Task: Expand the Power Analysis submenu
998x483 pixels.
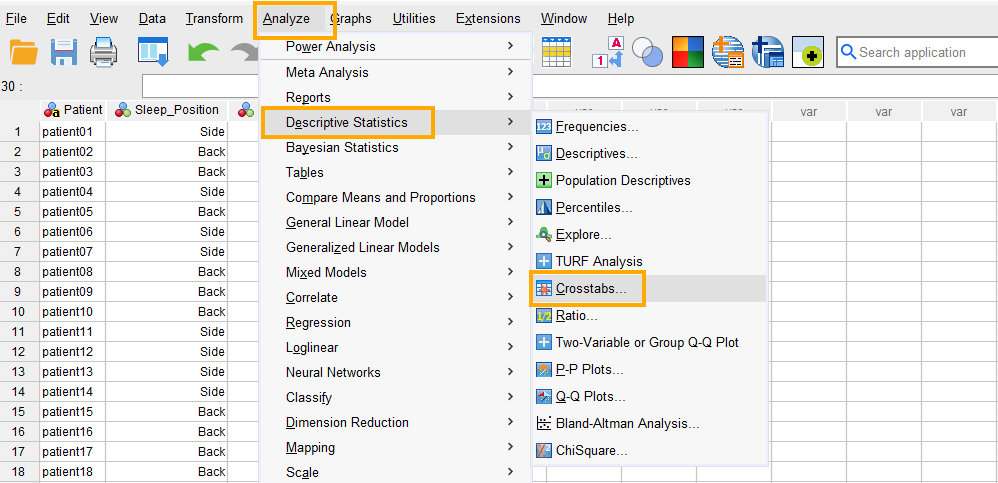Action: click(395, 46)
